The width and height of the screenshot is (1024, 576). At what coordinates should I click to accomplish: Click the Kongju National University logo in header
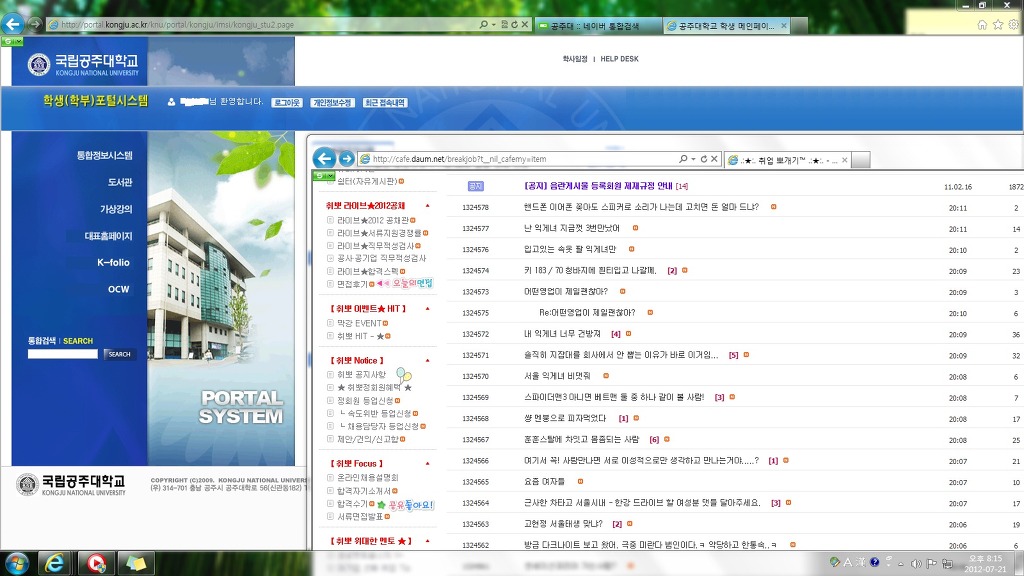coord(84,64)
